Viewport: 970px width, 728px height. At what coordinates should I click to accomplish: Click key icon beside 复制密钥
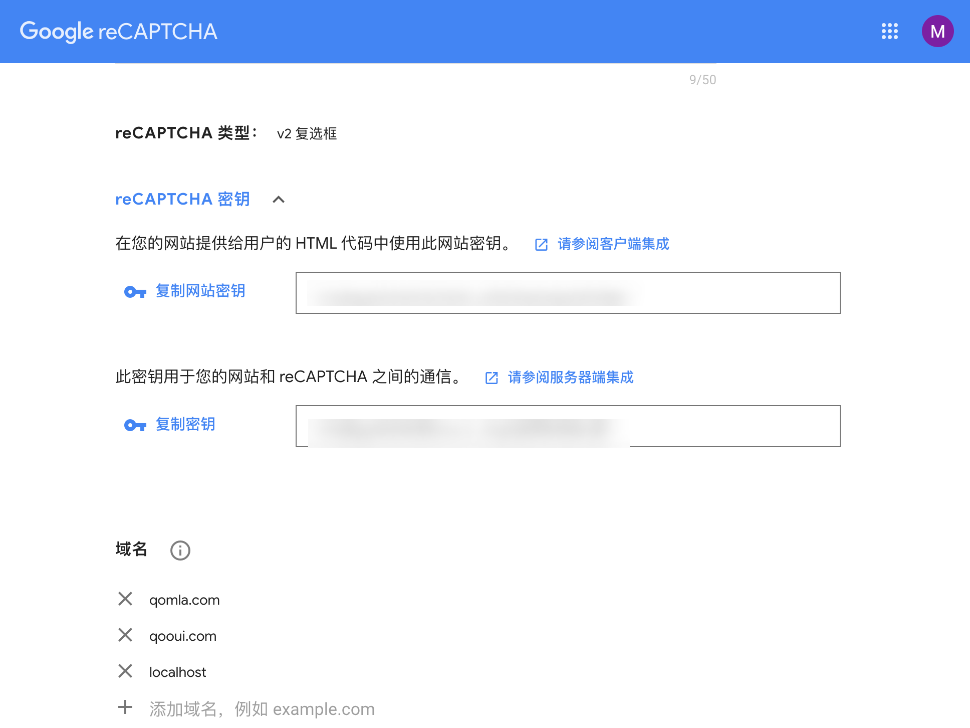[135, 425]
